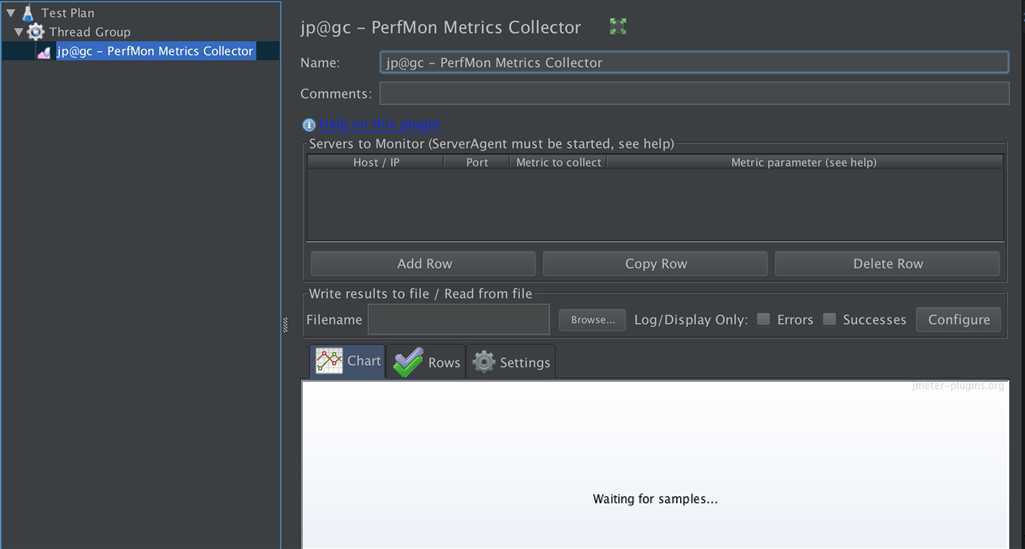Image resolution: width=1025 pixels, height=549 pixels.
Task: Click the Metric to collect column header
Action: [558, 162]
